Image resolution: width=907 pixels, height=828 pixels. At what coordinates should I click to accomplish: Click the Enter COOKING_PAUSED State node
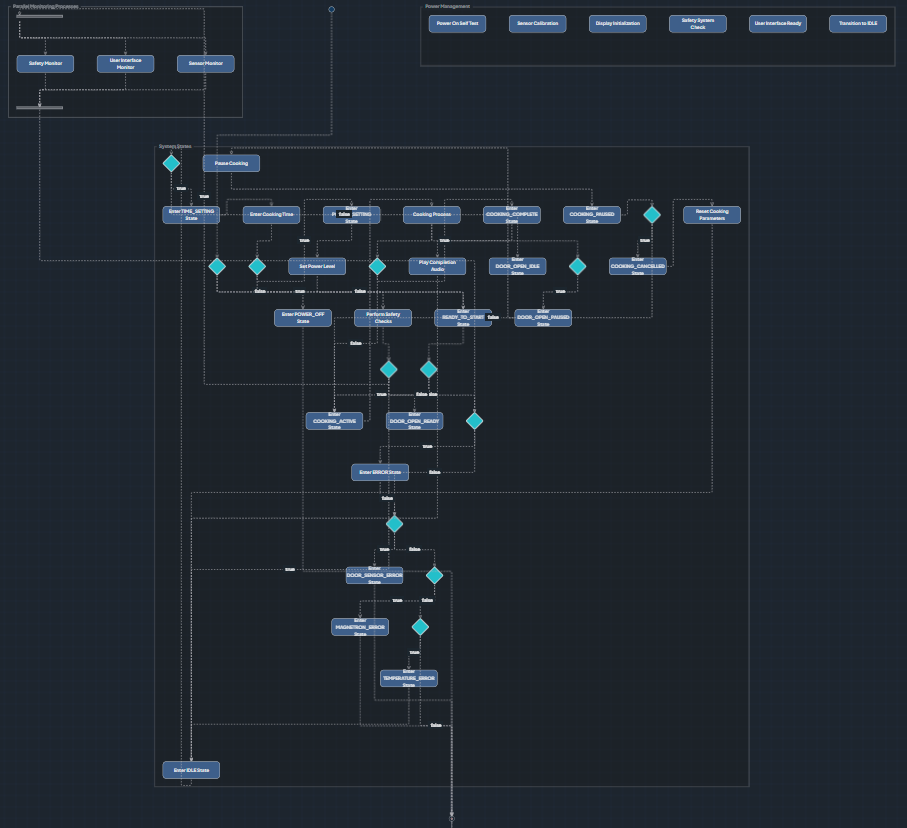click(x=592, y=215)
